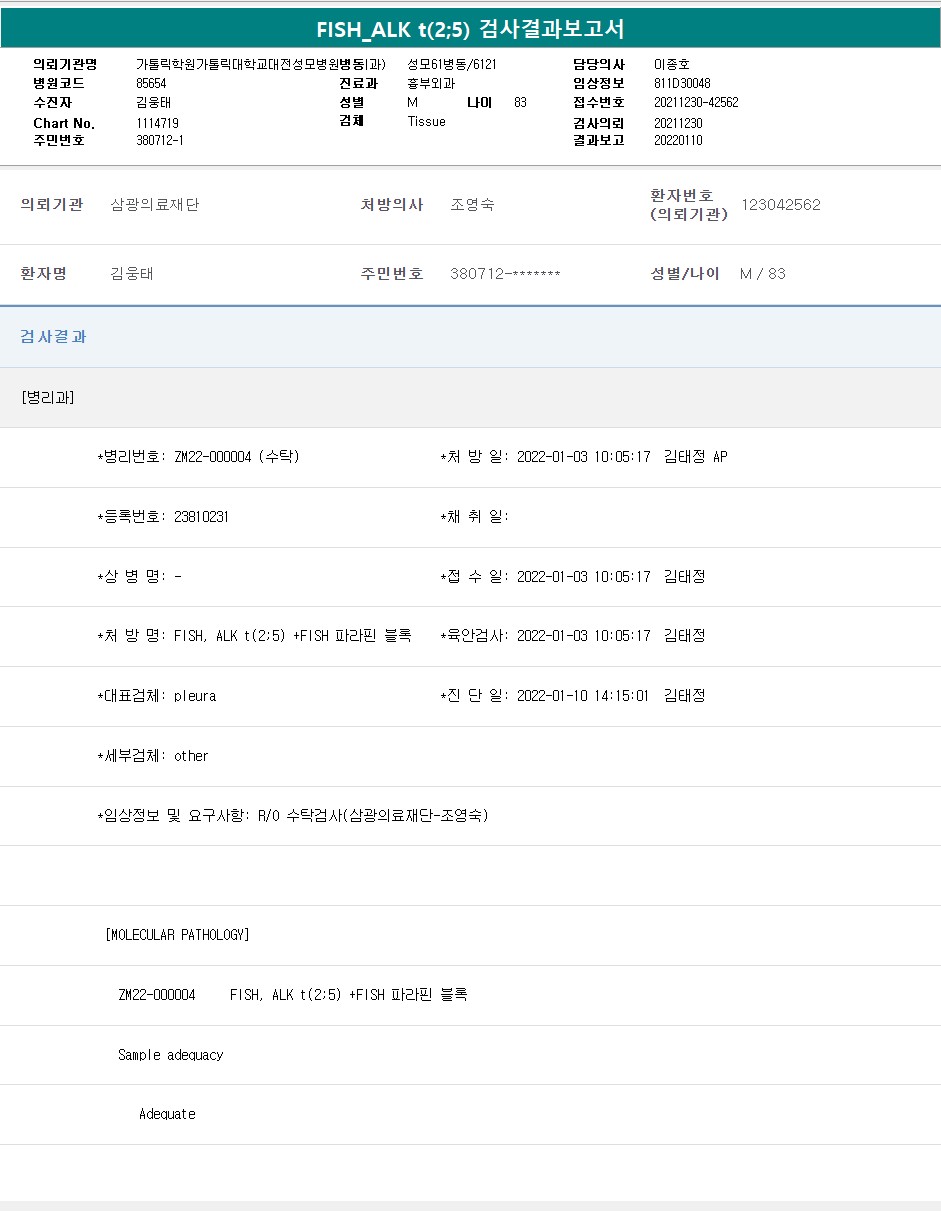This screenshot has height=1211, width=941.
Task: Select ward text 성모61병동/6121
Action: tap(452, 65)
